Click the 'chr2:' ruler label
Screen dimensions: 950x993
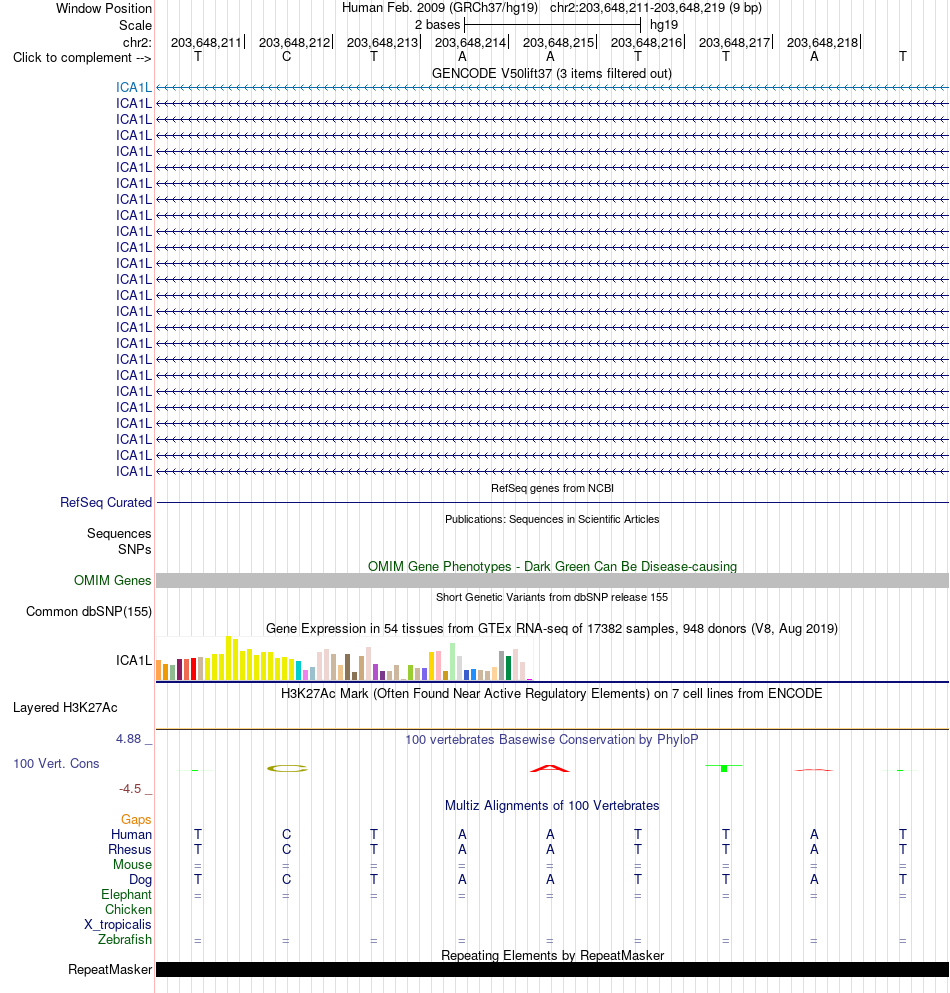[137, 42]
